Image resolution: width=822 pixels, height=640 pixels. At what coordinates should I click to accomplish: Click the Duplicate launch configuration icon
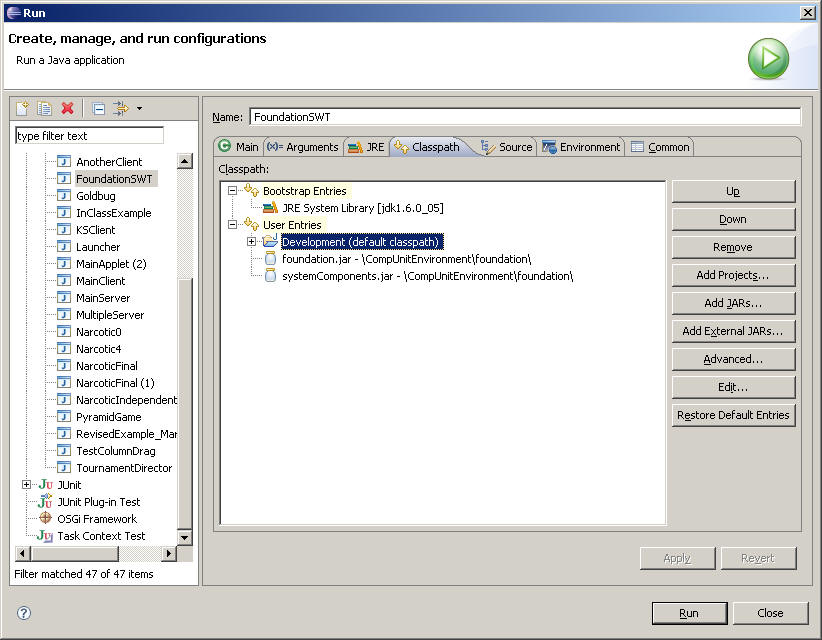tap(45, 108)
